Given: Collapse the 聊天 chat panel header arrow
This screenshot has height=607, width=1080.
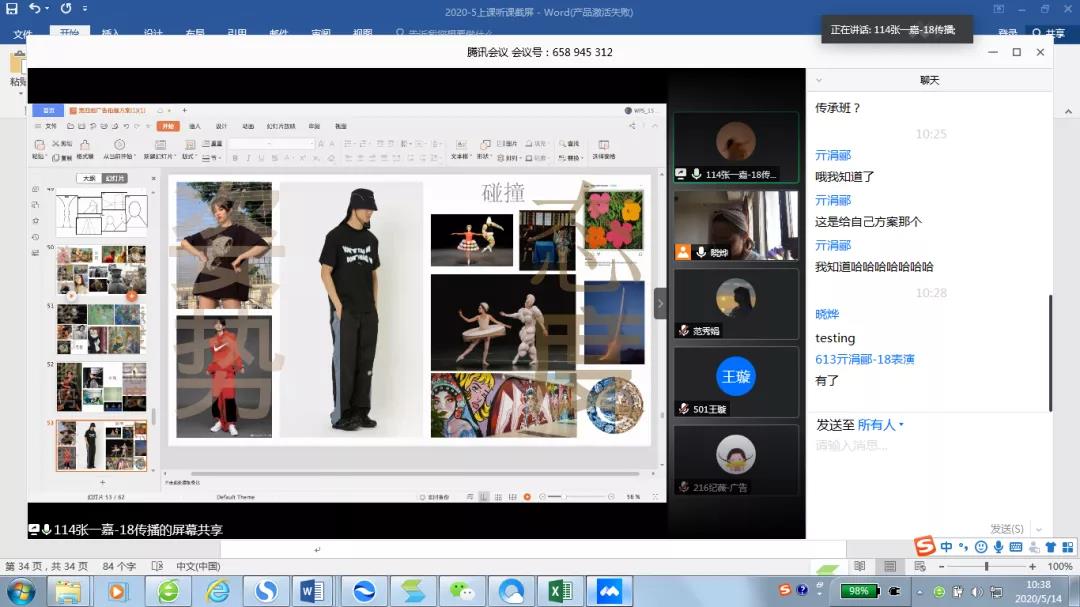Looking at the screenshot, I should pos(817,80).
